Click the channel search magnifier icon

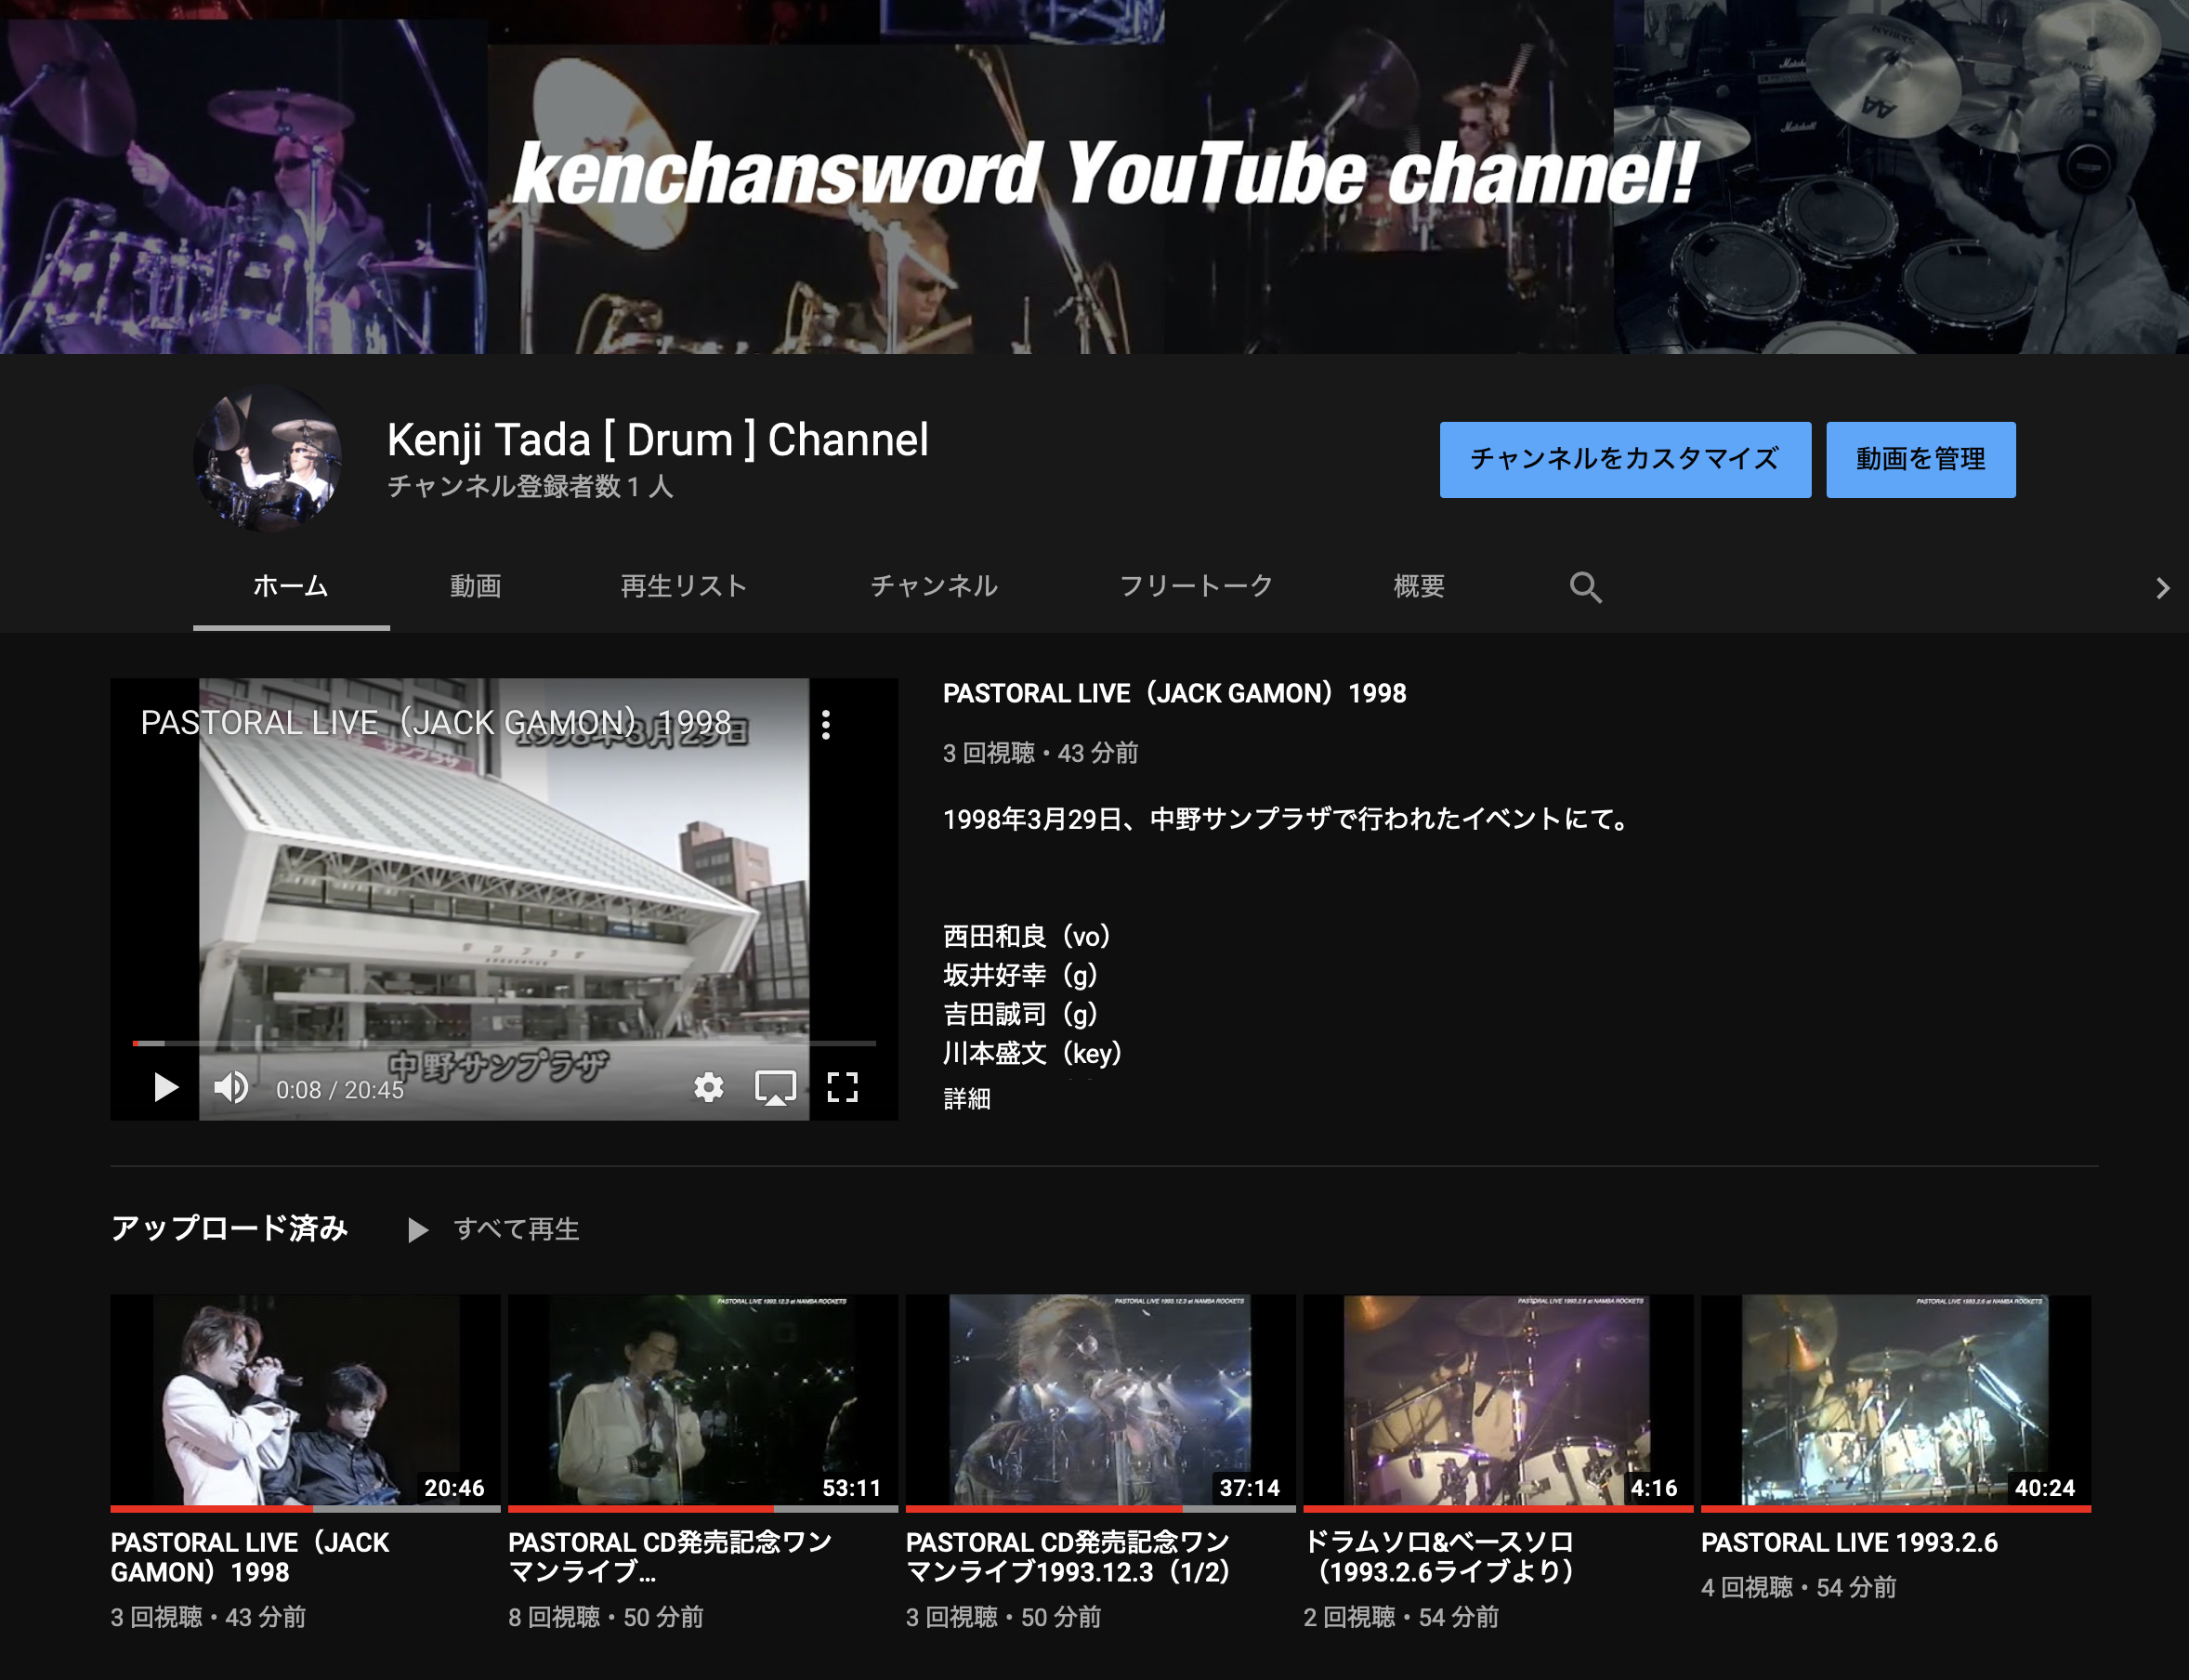click(x=1585, y=587)
